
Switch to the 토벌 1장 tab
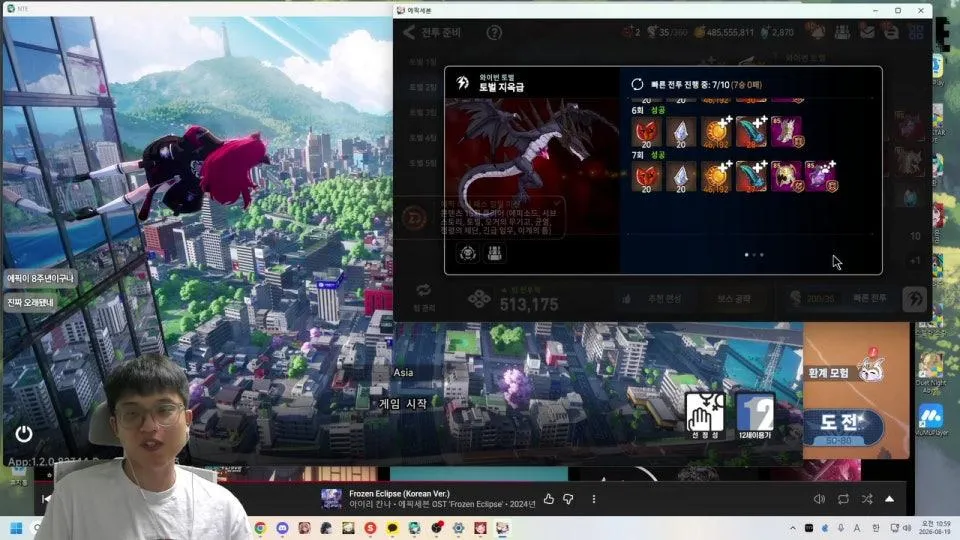click(423, 62)
